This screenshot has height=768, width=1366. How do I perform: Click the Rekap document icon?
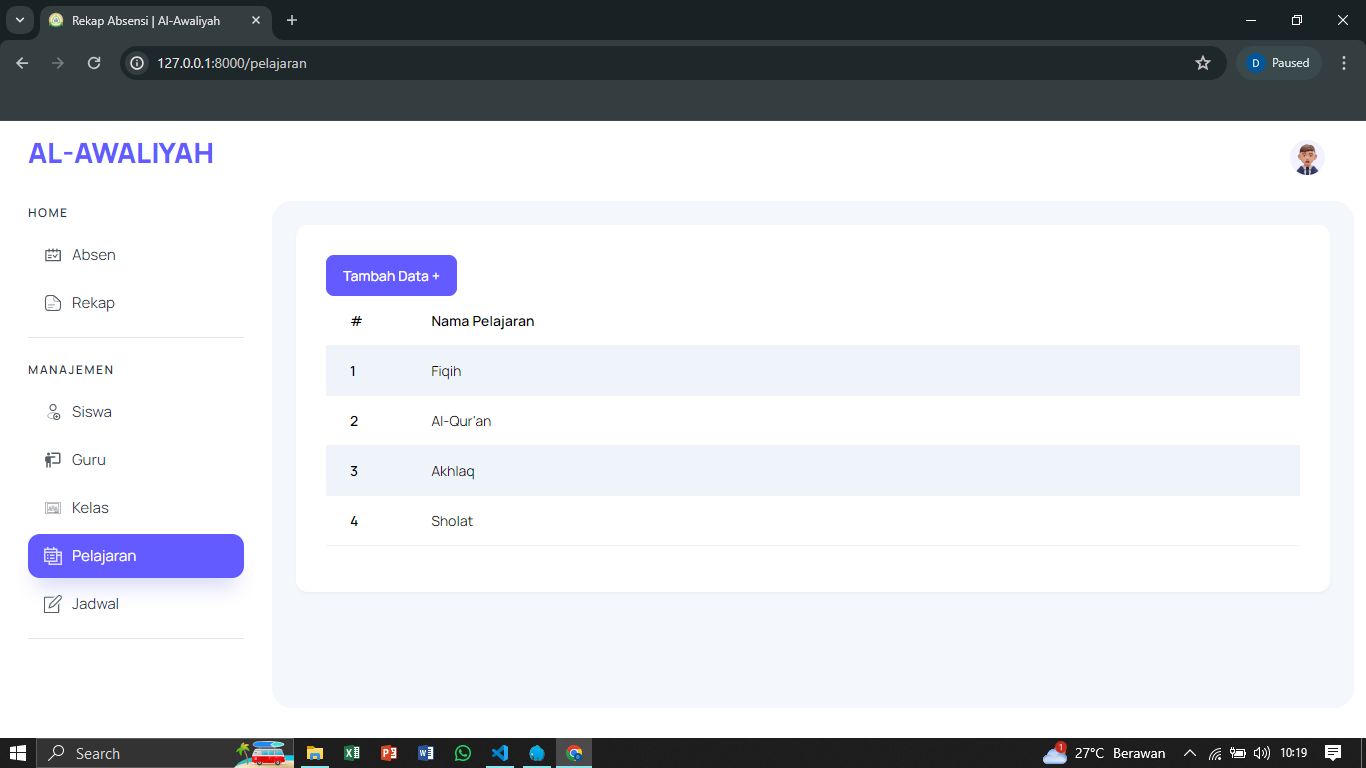(x=53, y=303)
